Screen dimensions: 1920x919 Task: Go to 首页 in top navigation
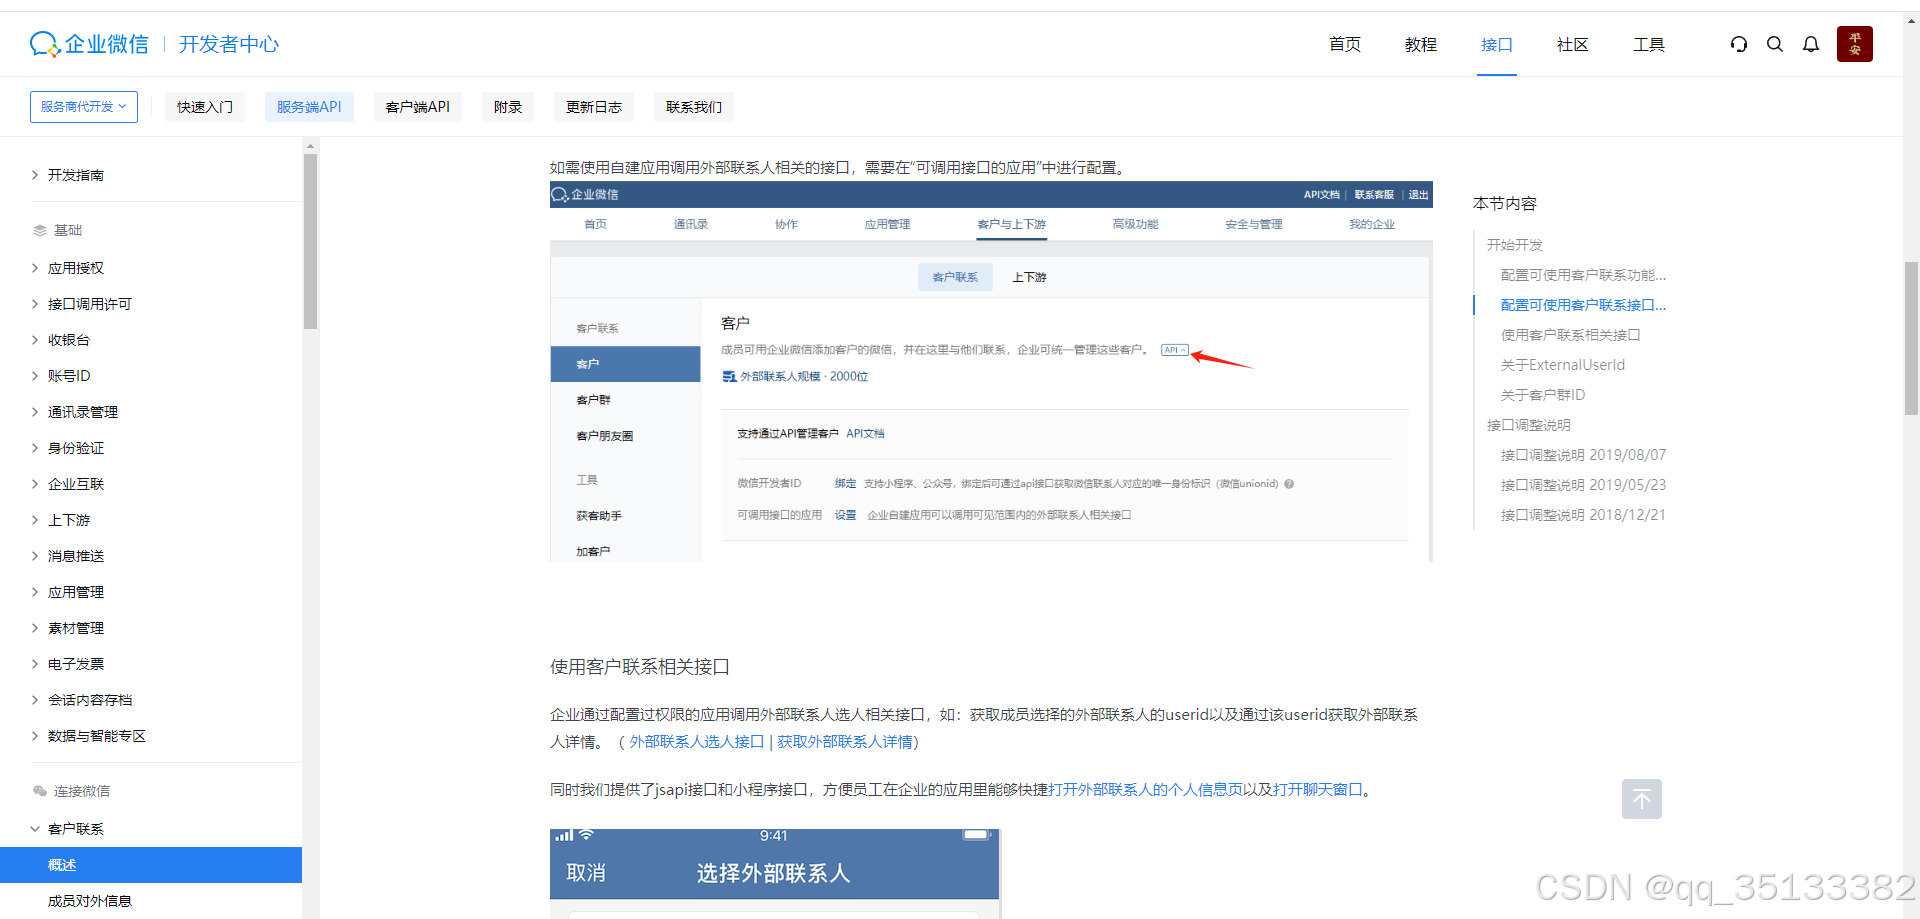[x=1345, y=44]
